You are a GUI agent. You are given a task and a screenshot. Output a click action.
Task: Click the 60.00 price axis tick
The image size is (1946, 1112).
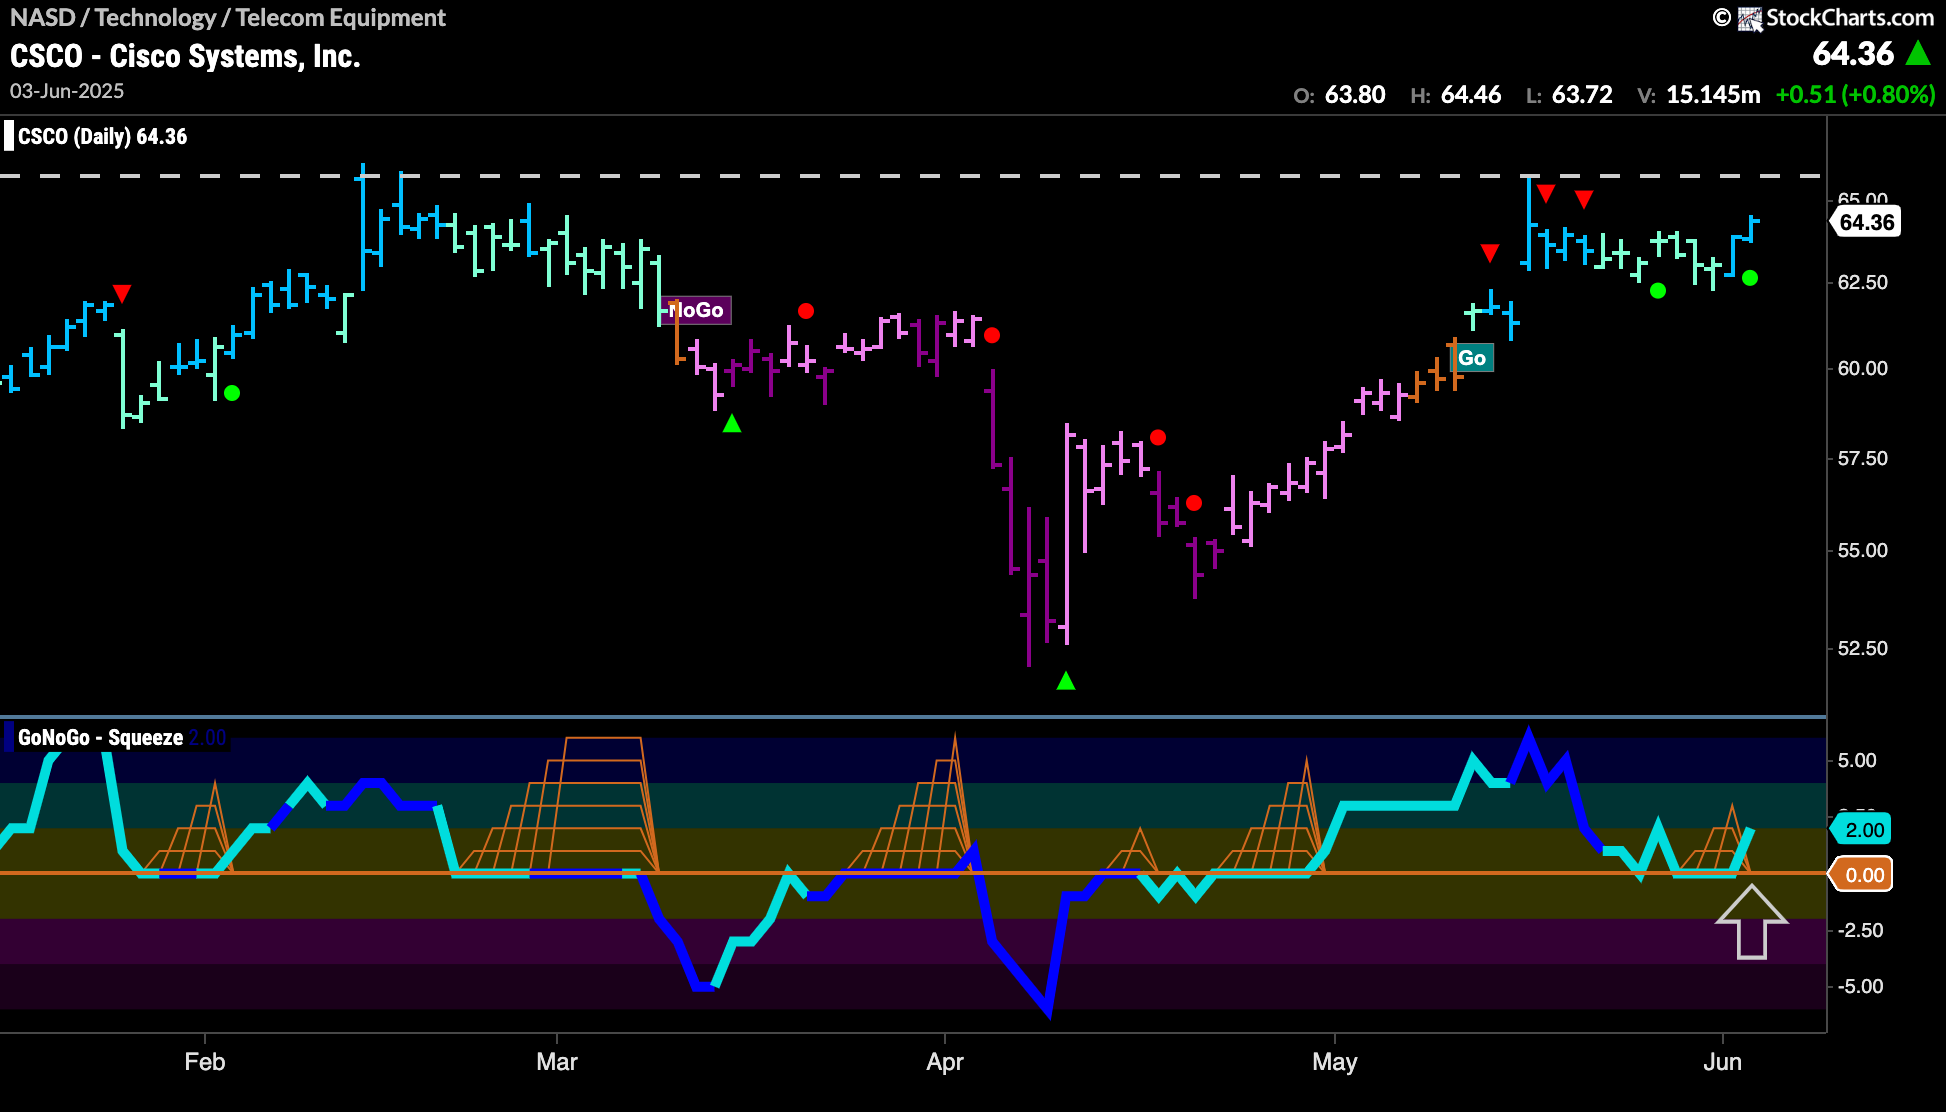[x=1863, y=369]
